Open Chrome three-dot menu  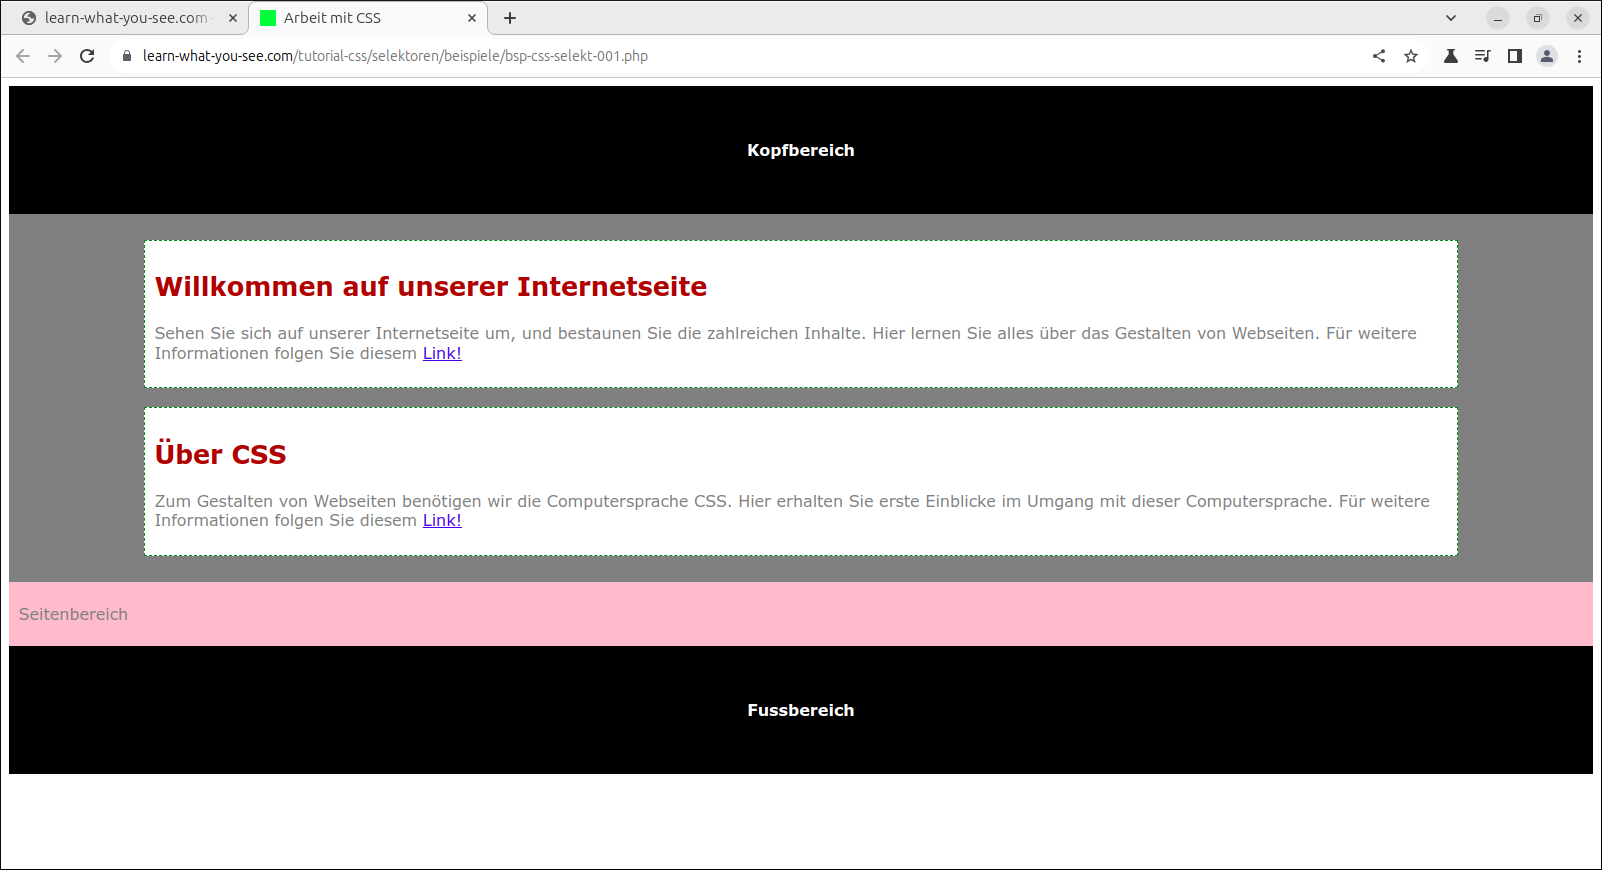[x=1579, y=56]
